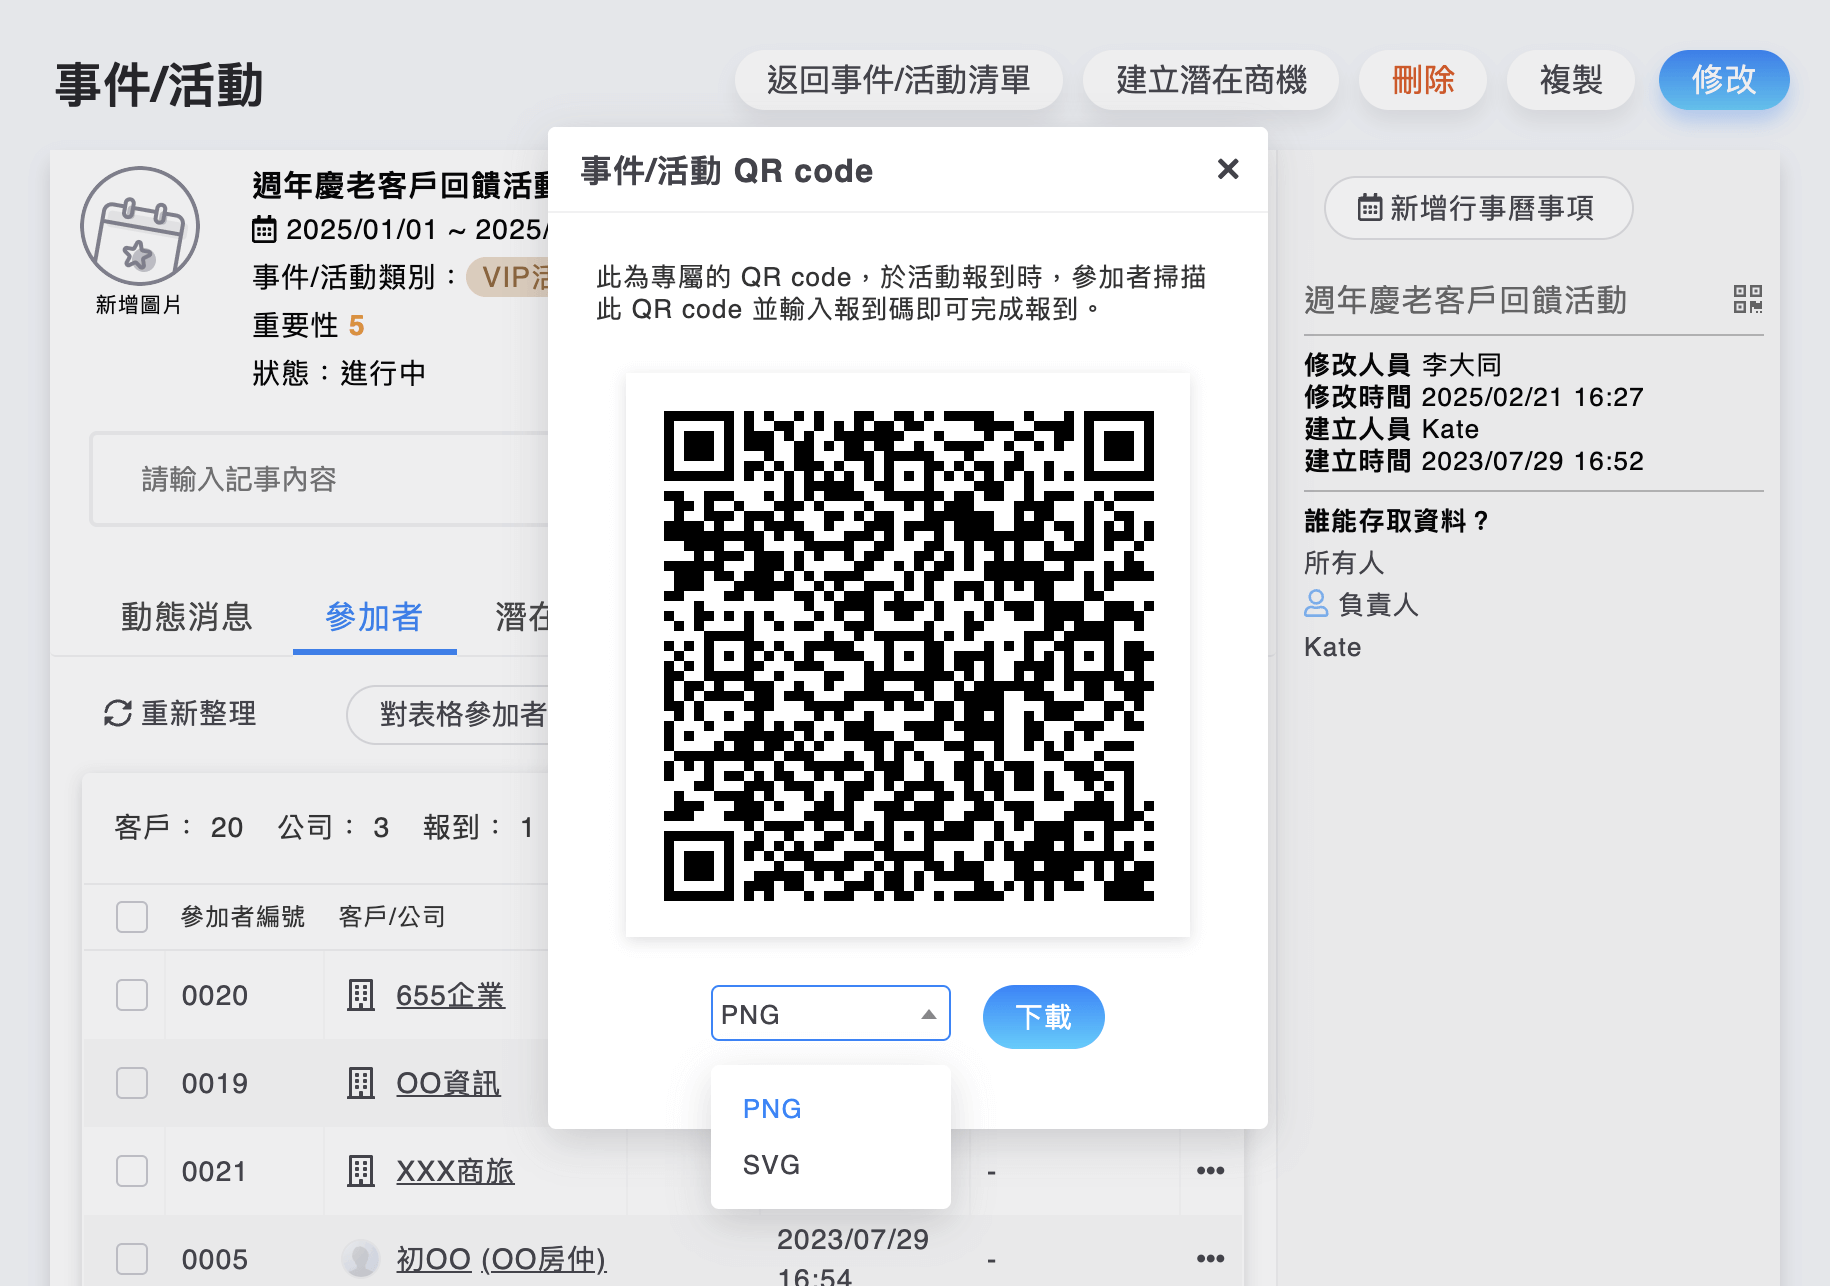Screen dimensions: 1830x1286
Task: Open QR code icon beside event title
Action: point(1747,299)
